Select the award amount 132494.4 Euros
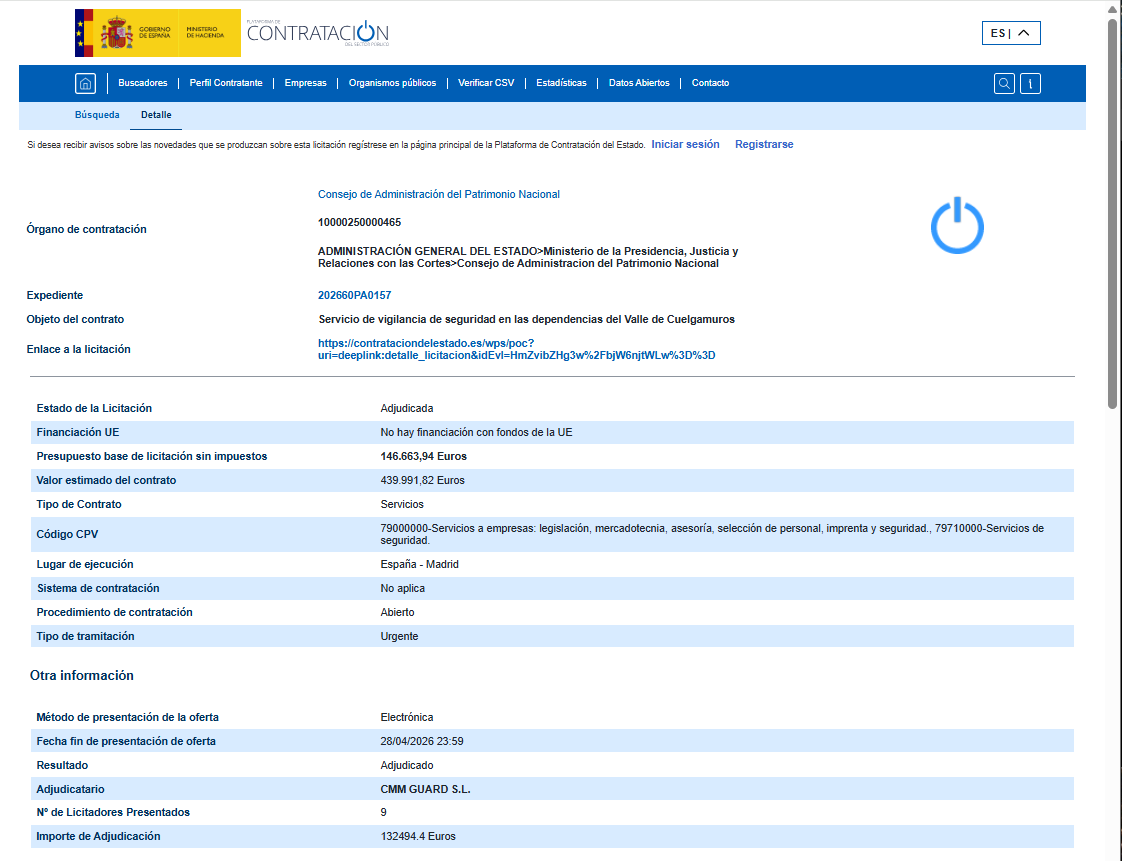 pyautogui.click(x=418, y=836)
